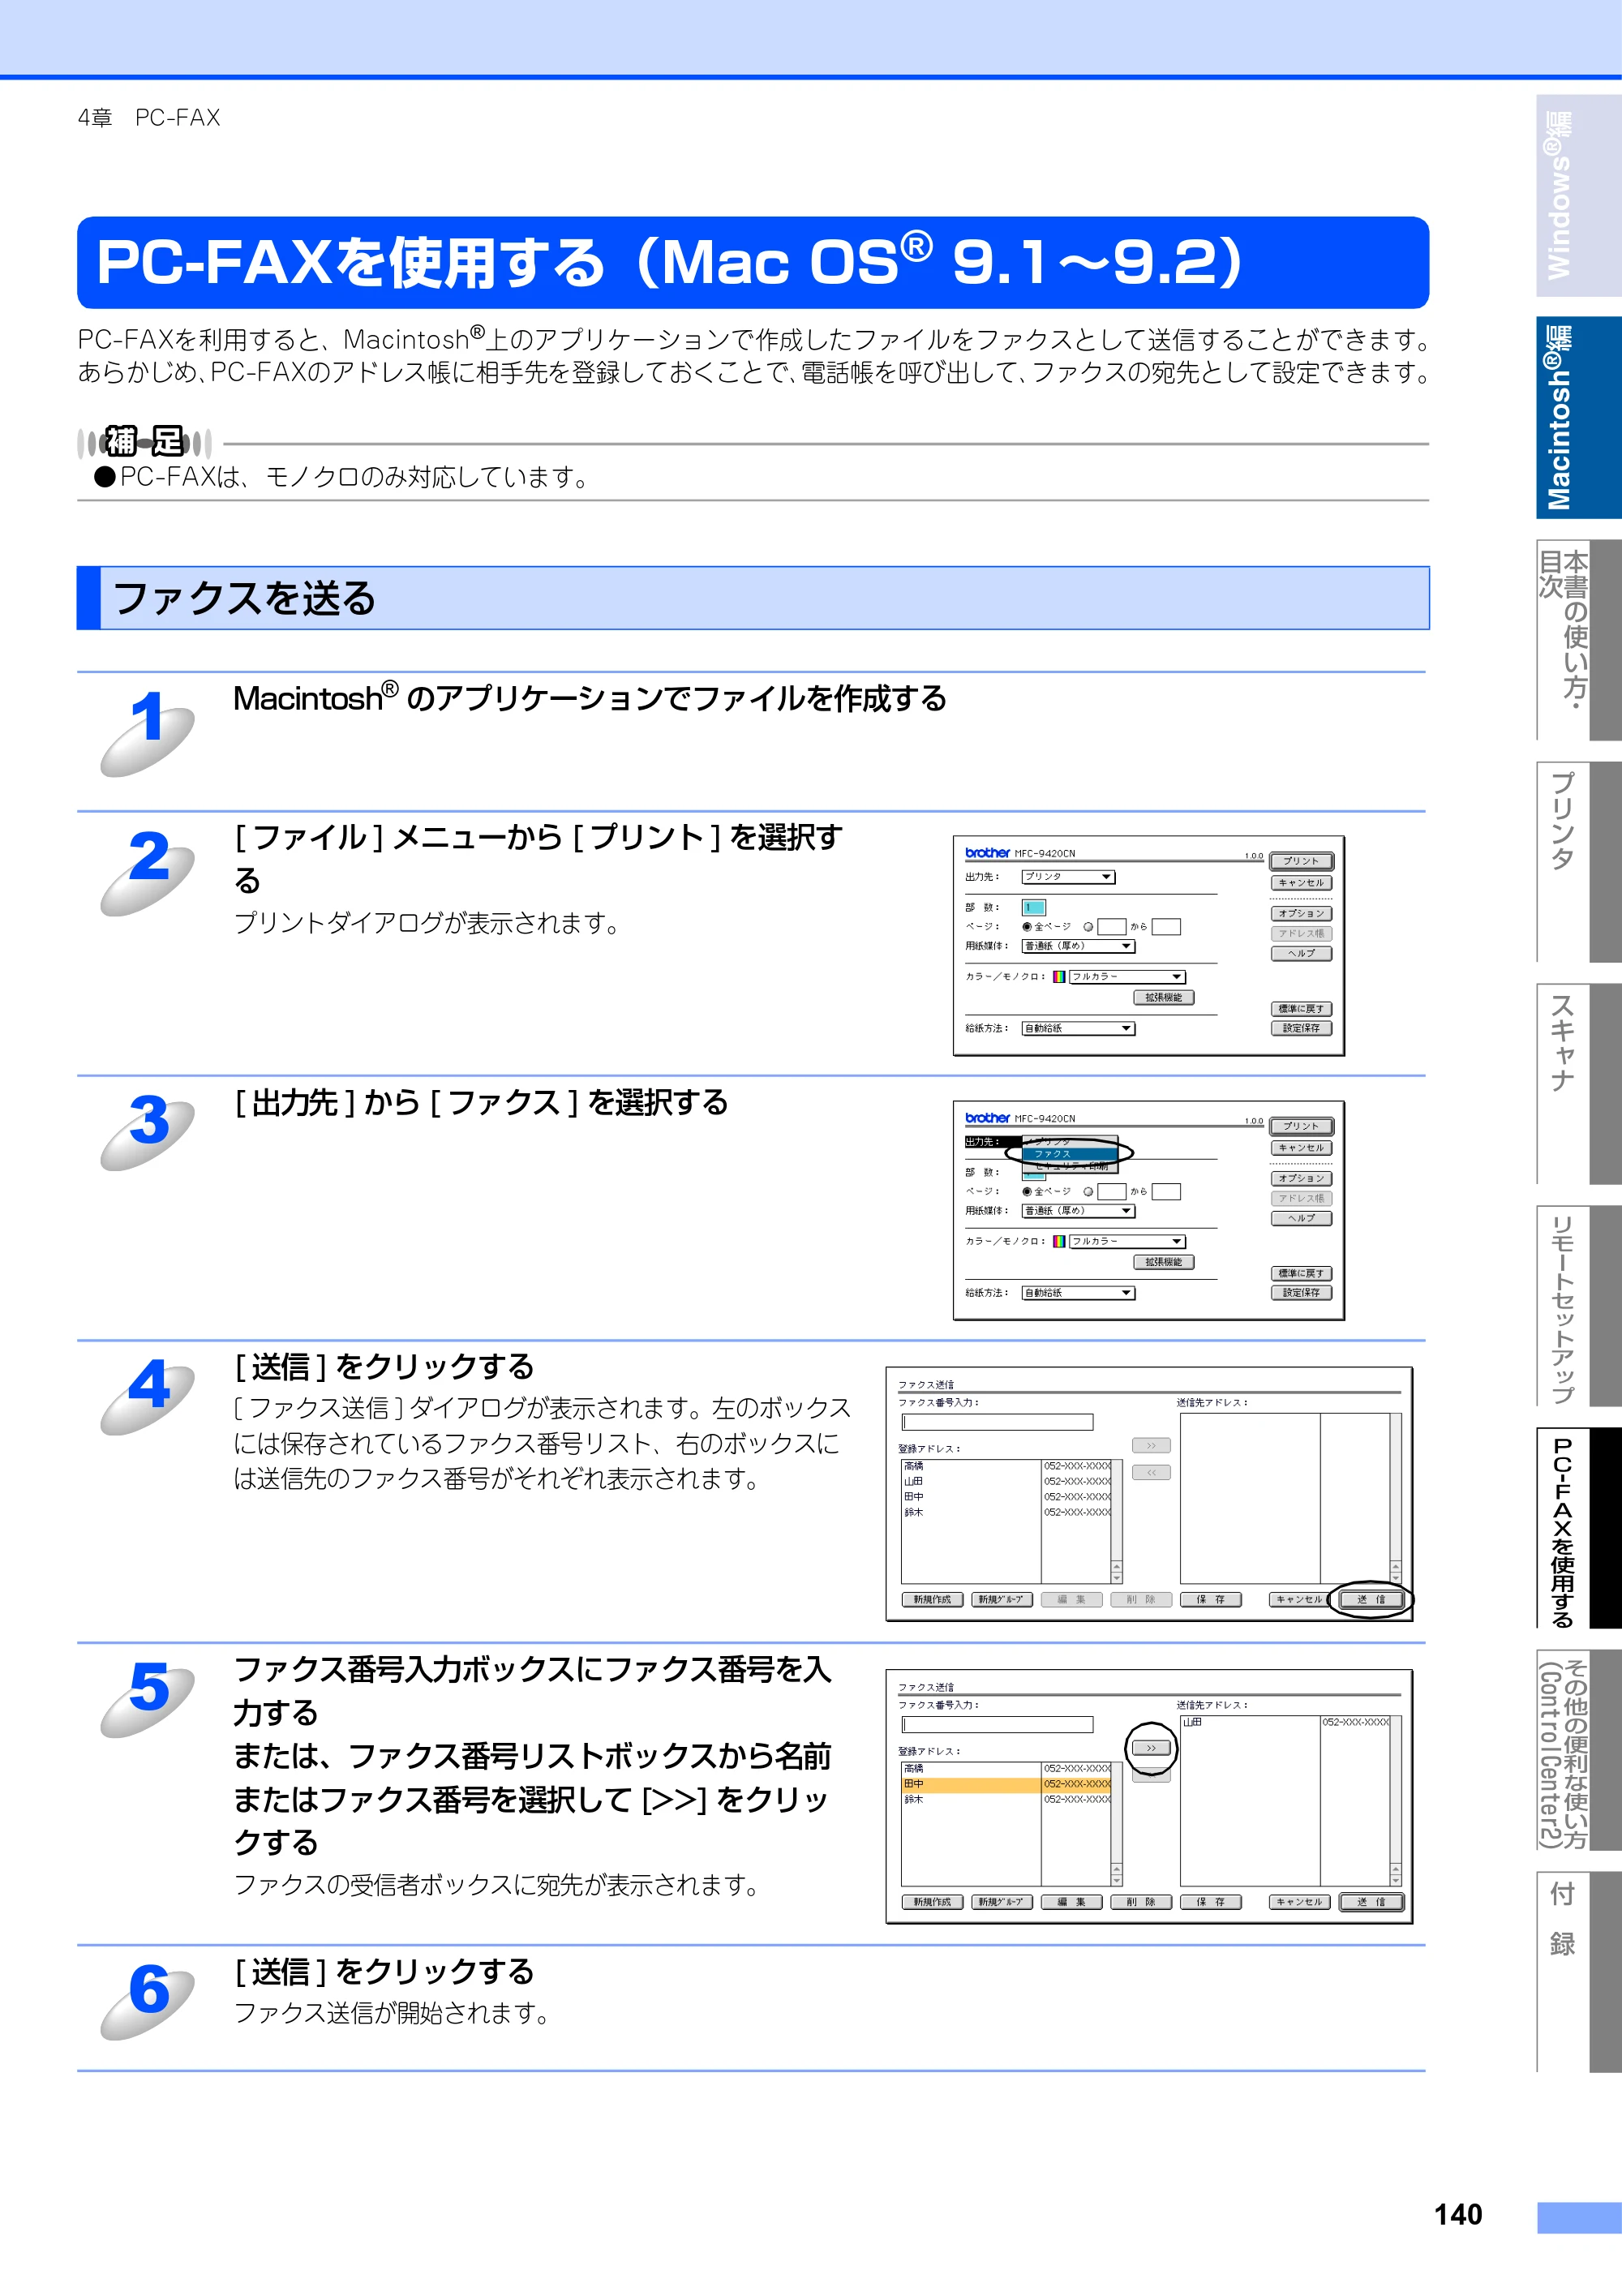1622x2296 pixels.
Task: Open the Macintosh編 side tab
Action: pos(1578,417)
